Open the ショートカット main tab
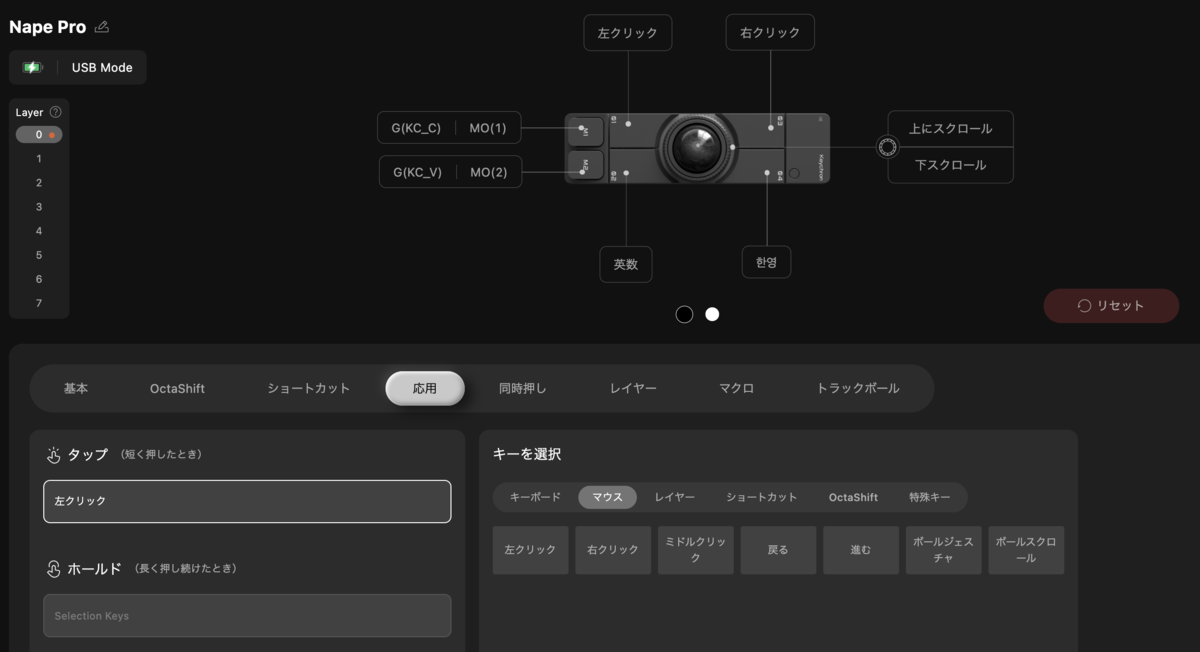The image size is (1200, 652). click(x=309, y=388)
